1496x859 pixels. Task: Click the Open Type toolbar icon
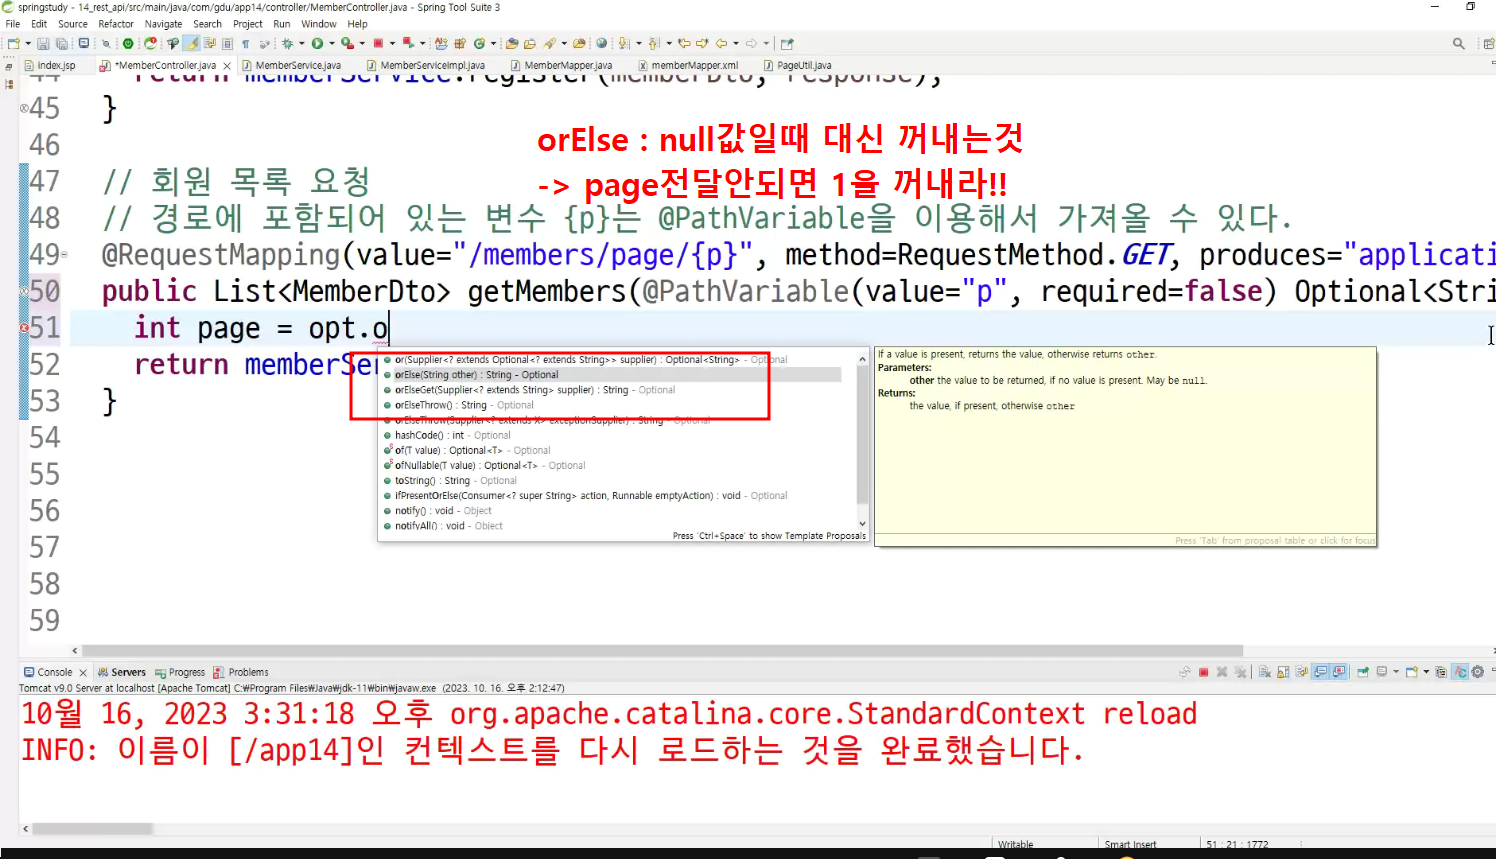[512, 43]
